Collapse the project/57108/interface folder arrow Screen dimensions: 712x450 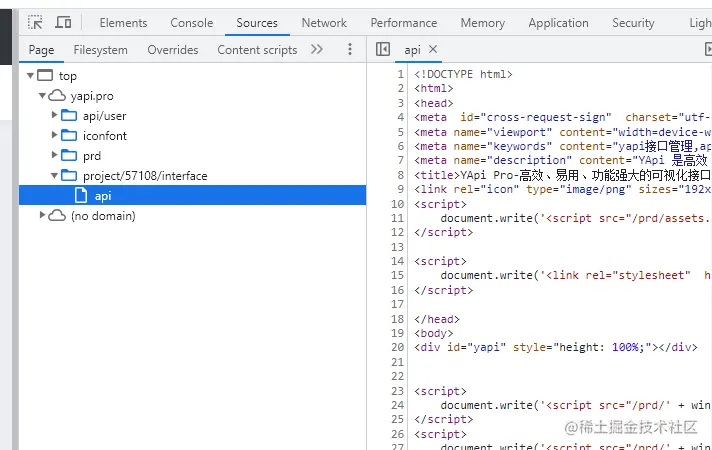(x=54, y=175)
